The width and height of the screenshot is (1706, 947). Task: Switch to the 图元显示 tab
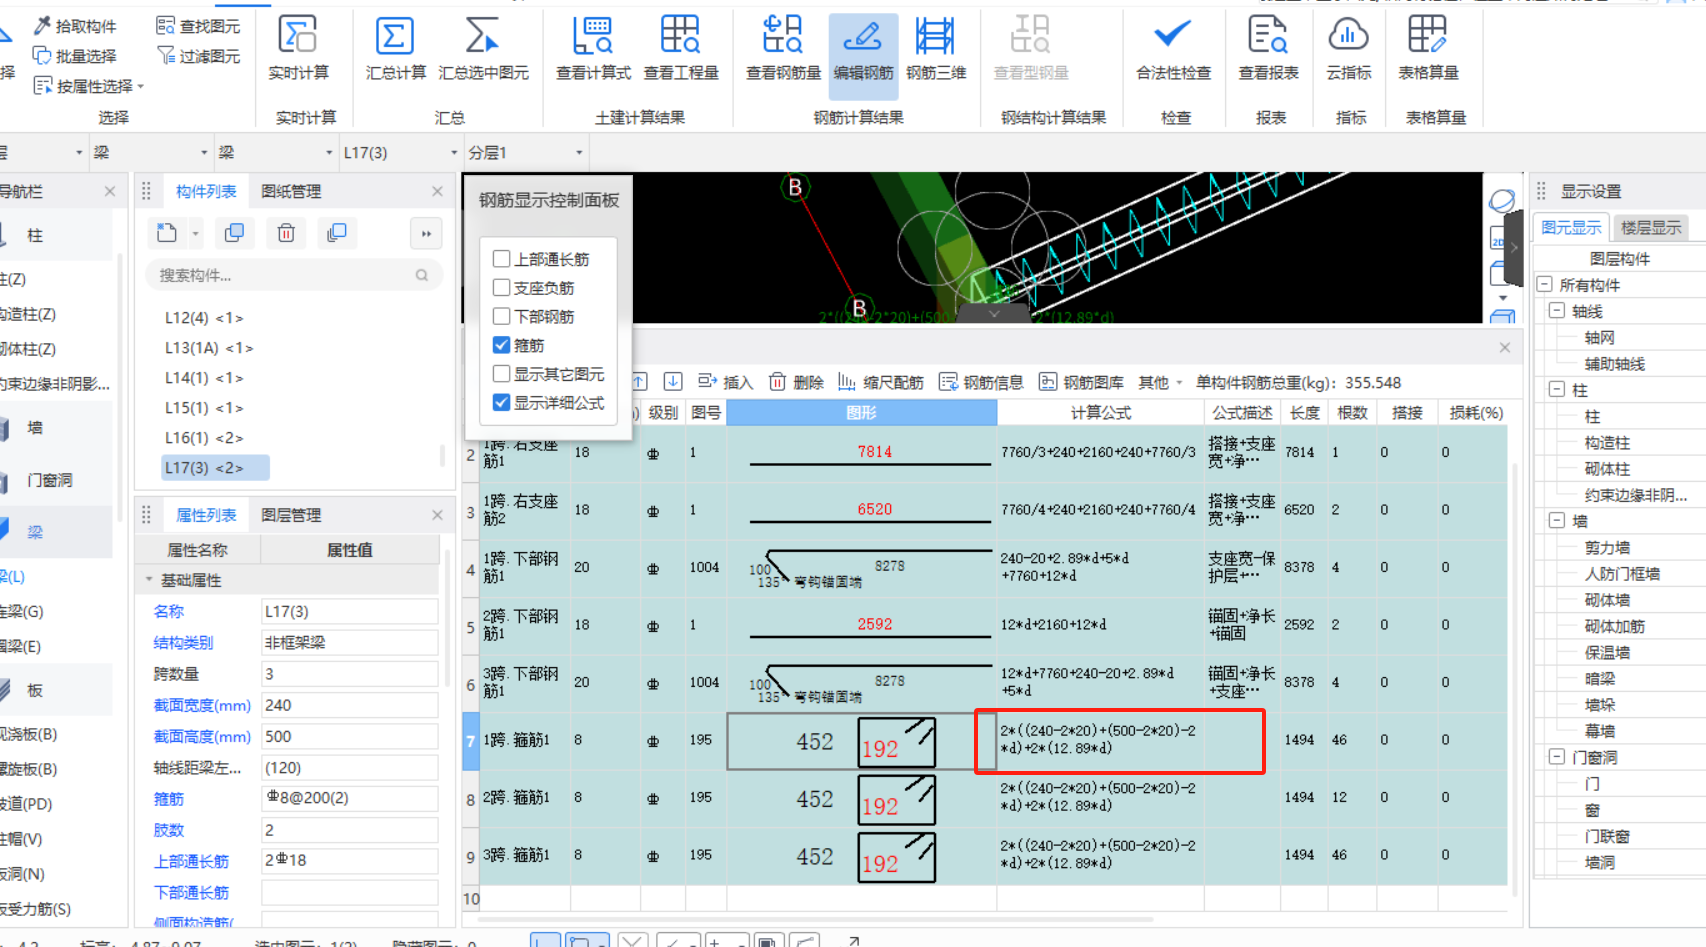point(1571,227)
